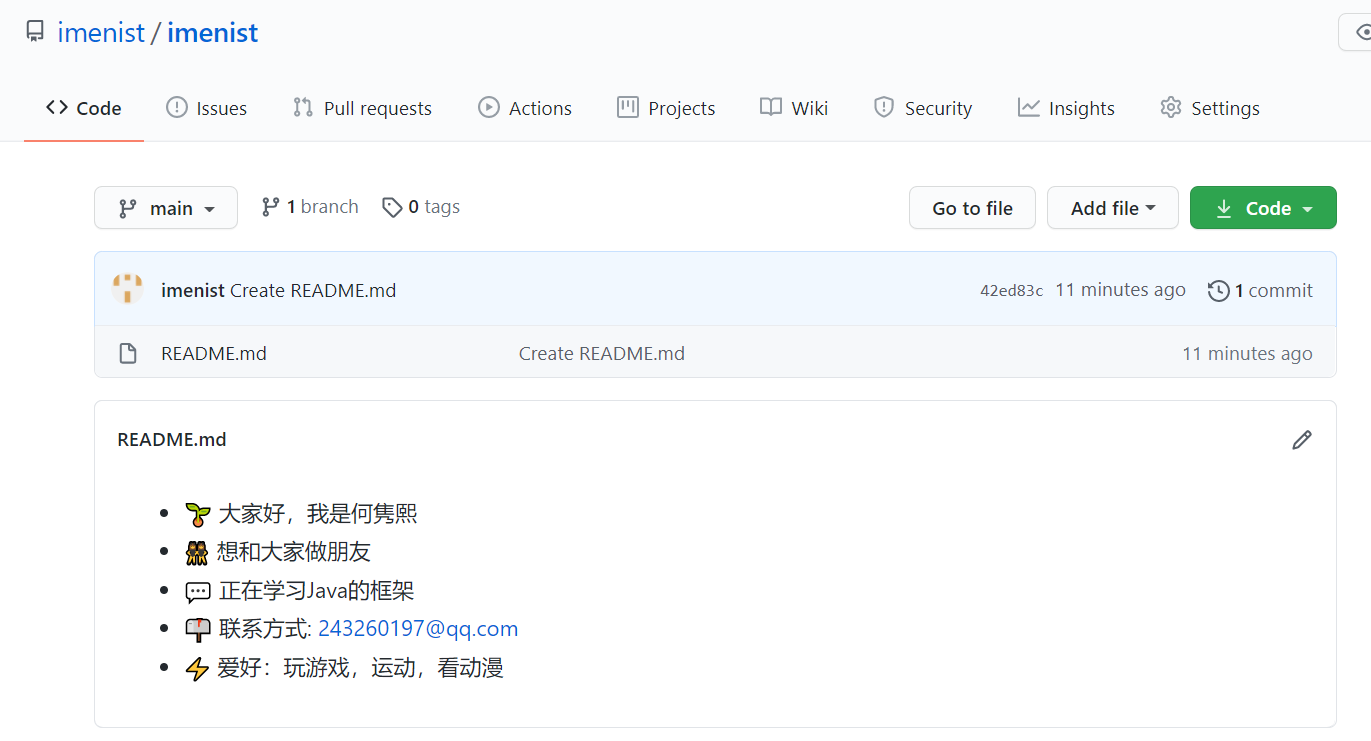
Task: Expand the Add file dropdown
Action: pos(1113,208)
